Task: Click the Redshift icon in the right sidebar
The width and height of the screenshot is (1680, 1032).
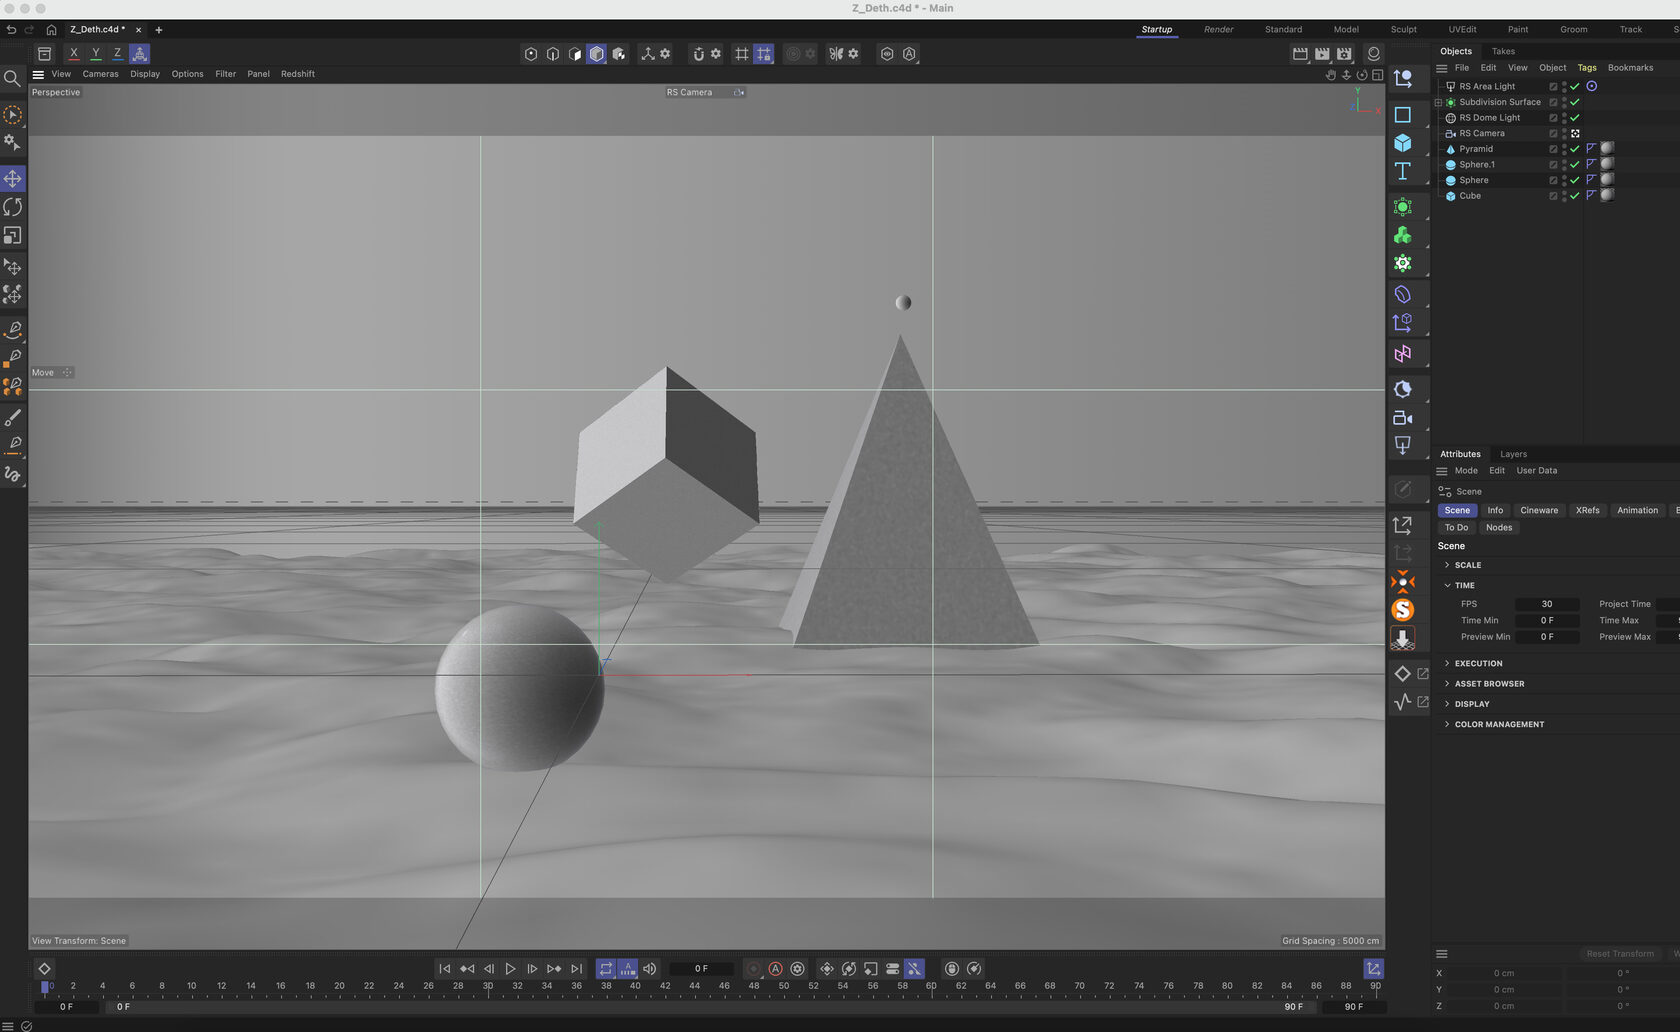Action: (x=1405, y=581)
